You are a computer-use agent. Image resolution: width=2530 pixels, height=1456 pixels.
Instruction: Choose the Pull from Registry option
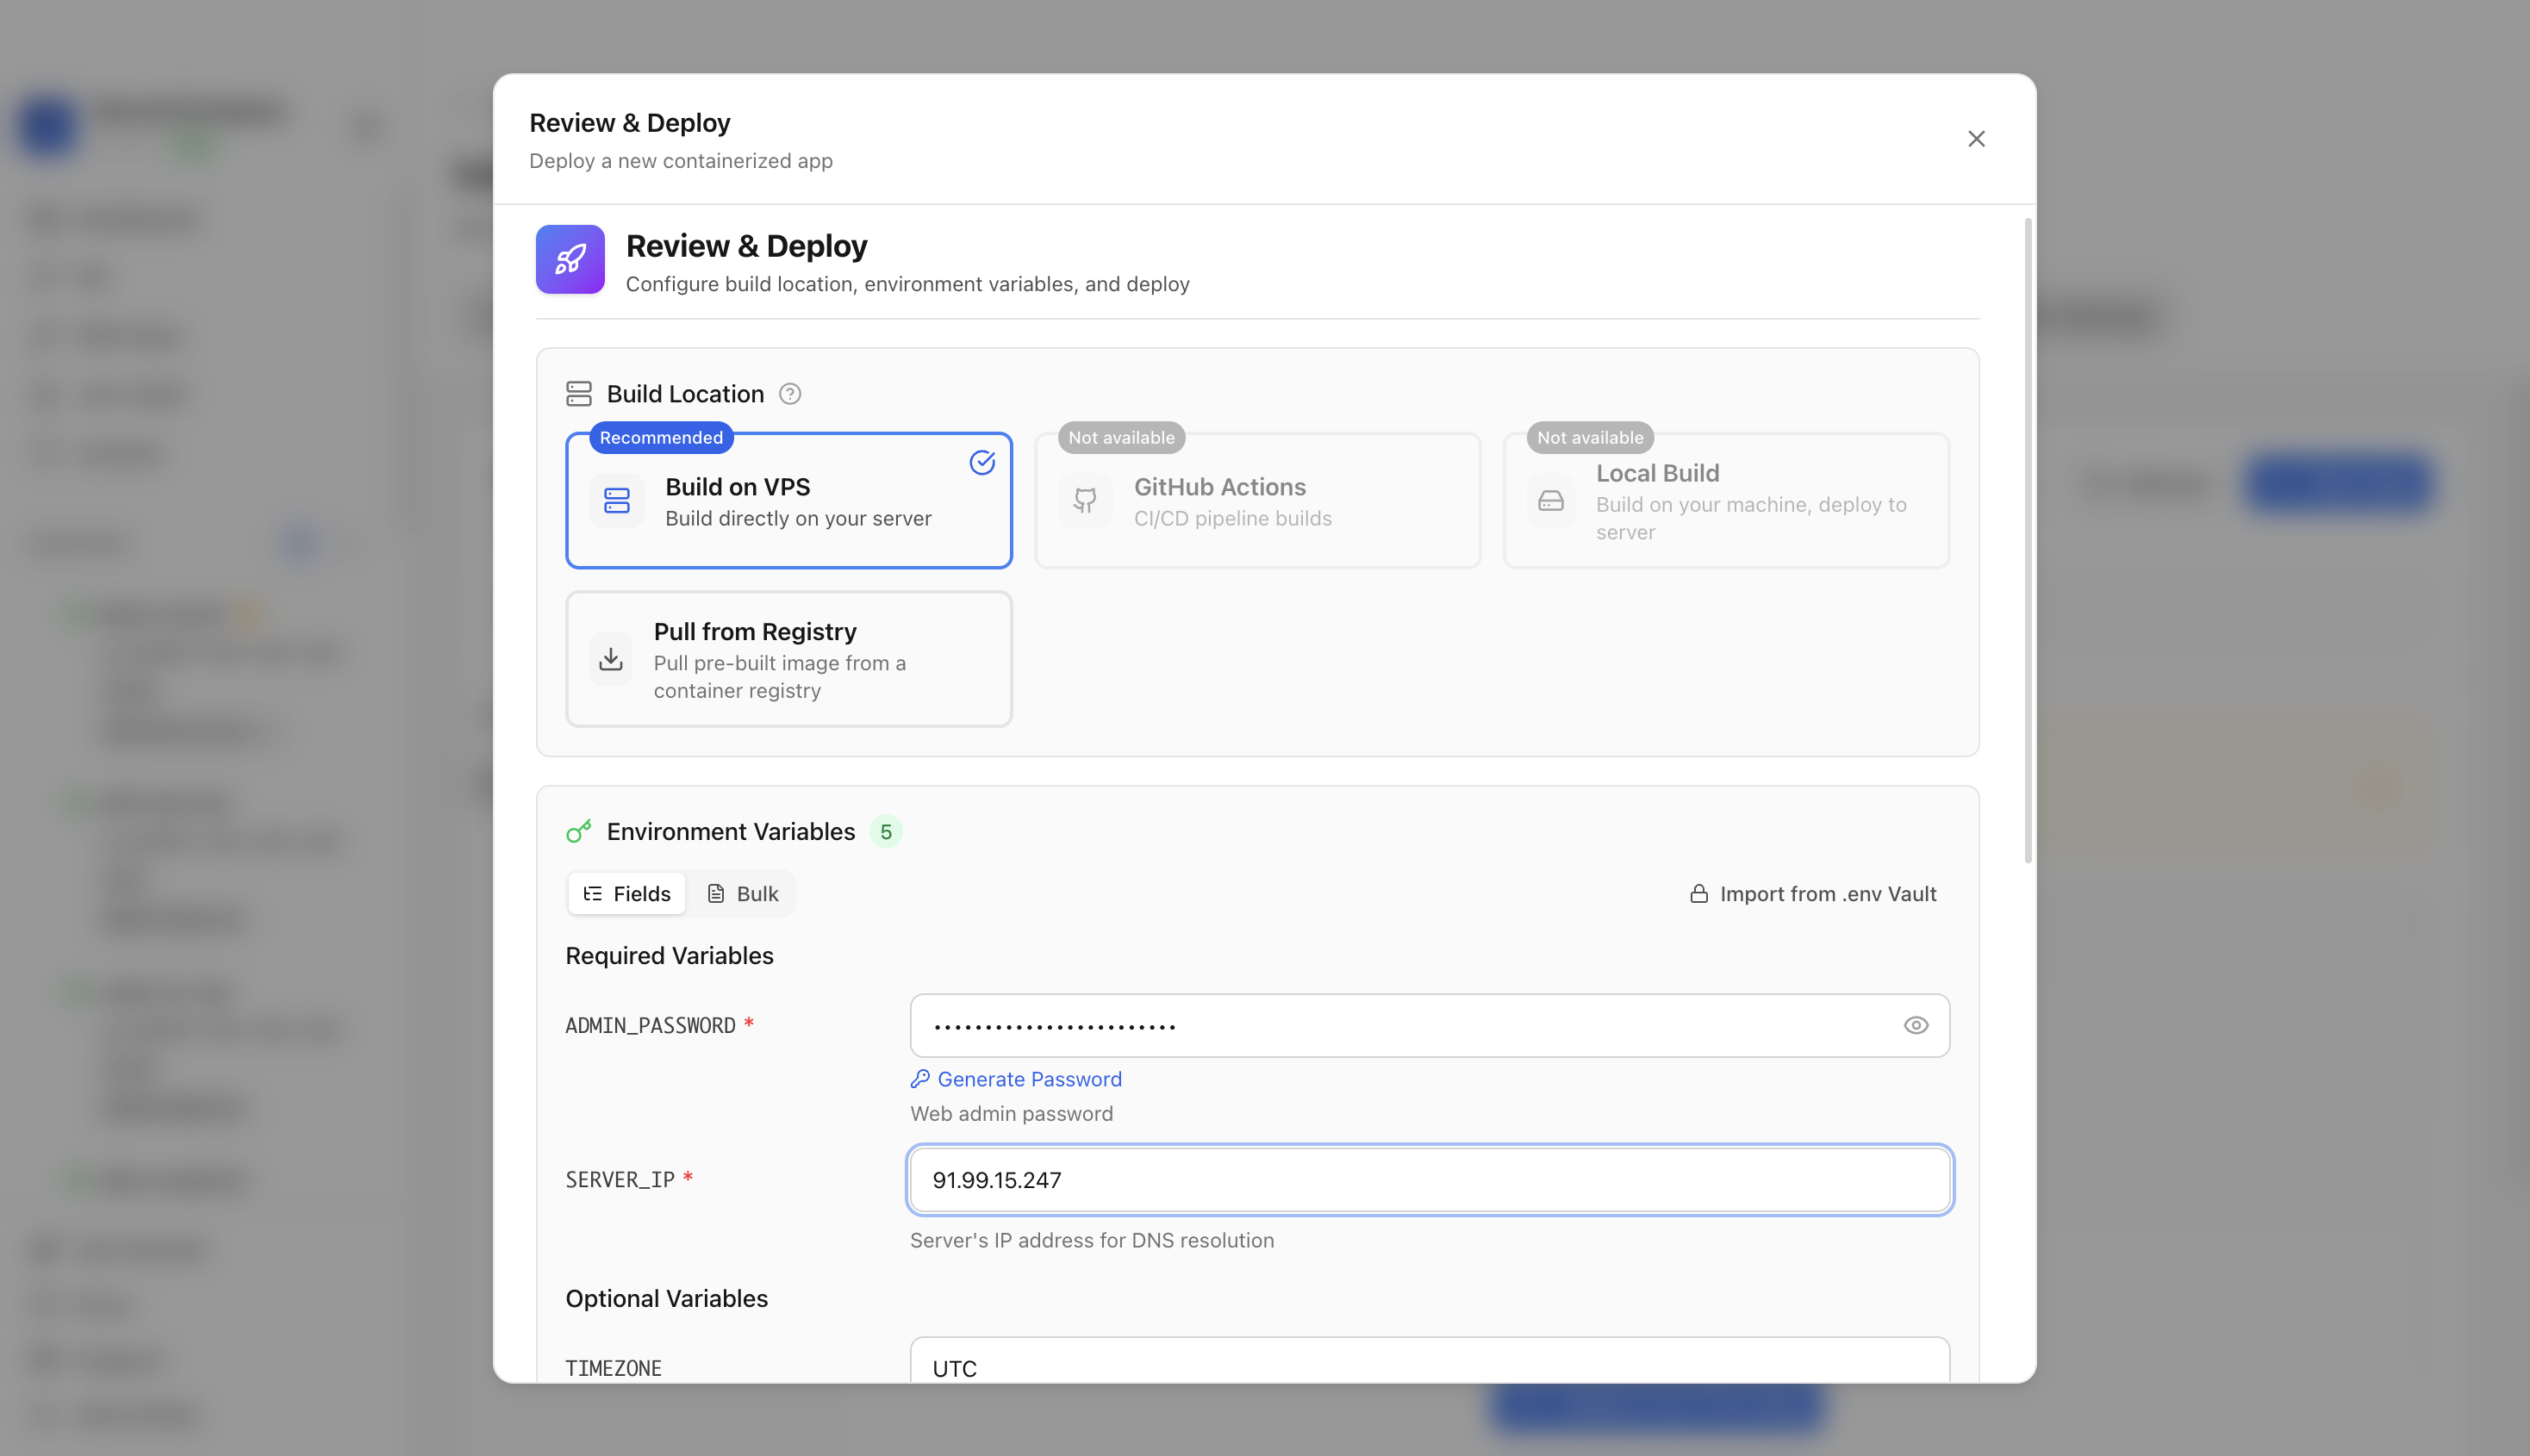pos(789,659)
